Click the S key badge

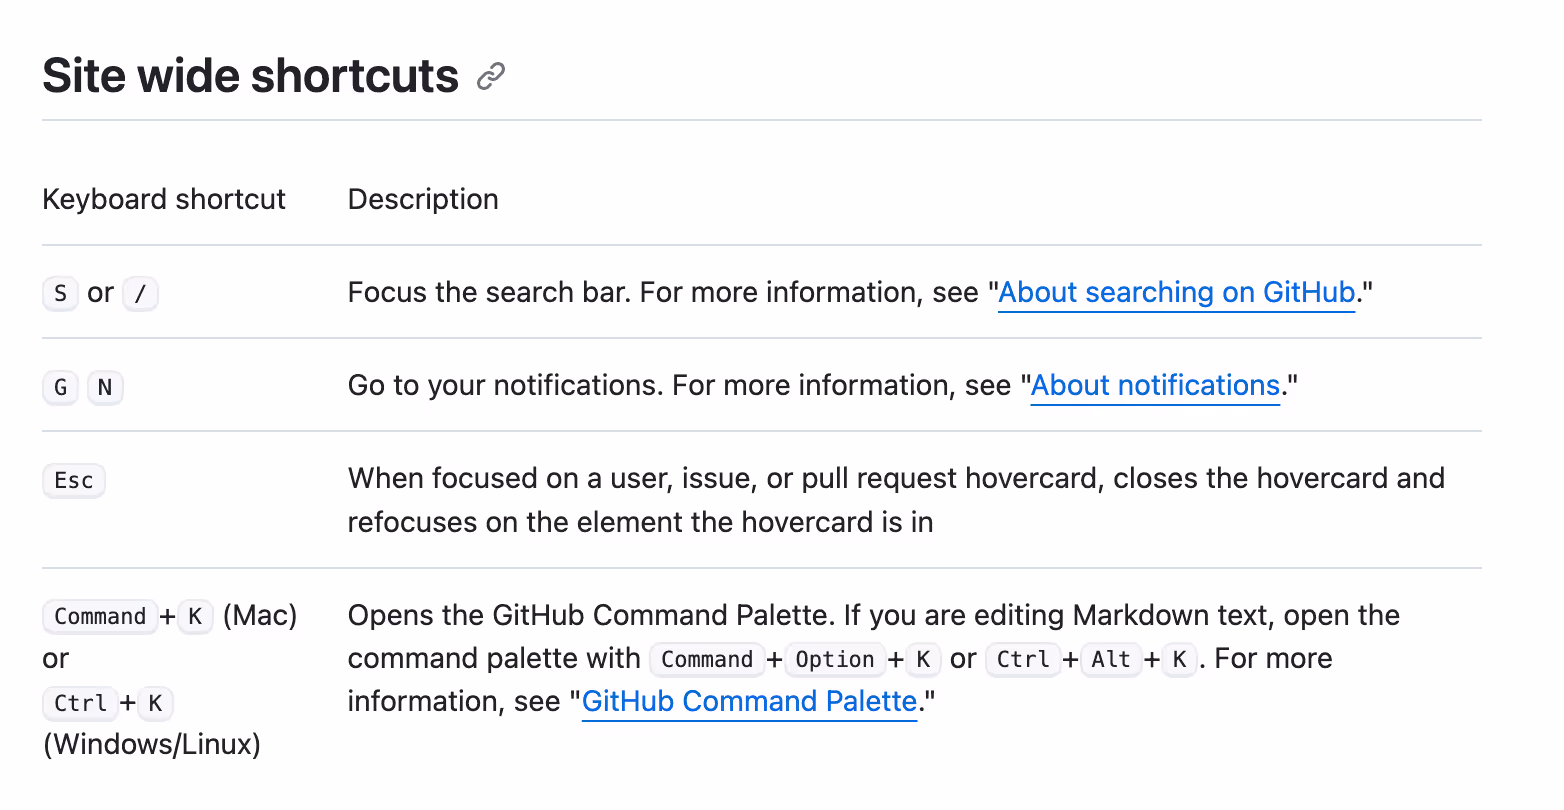pos(60,294)
